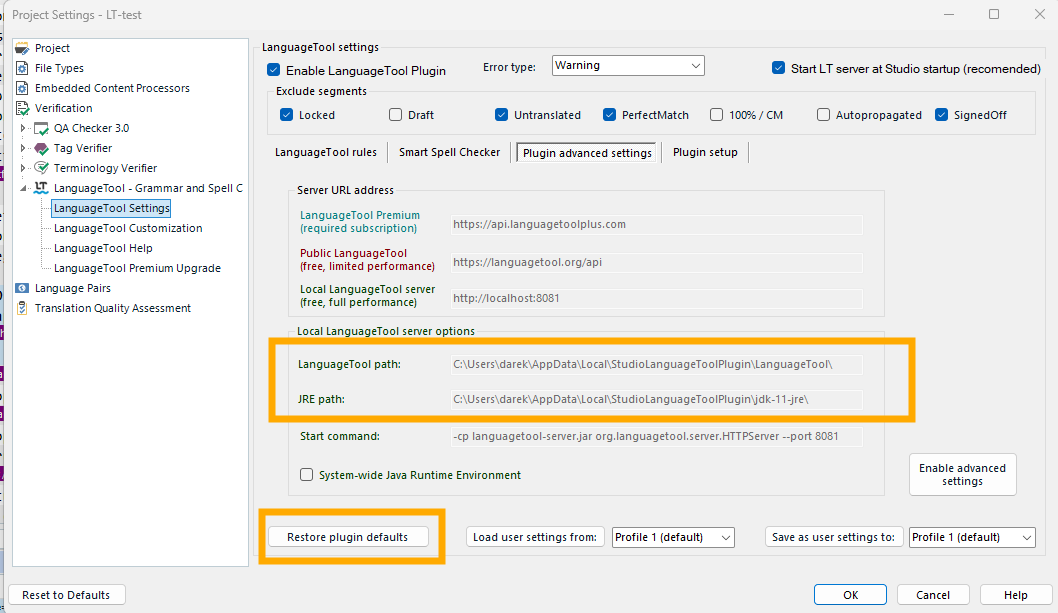This screenshot has width=1058, height=613.
Task: Open the Plugin setup tab
Action: pos(705,153)
